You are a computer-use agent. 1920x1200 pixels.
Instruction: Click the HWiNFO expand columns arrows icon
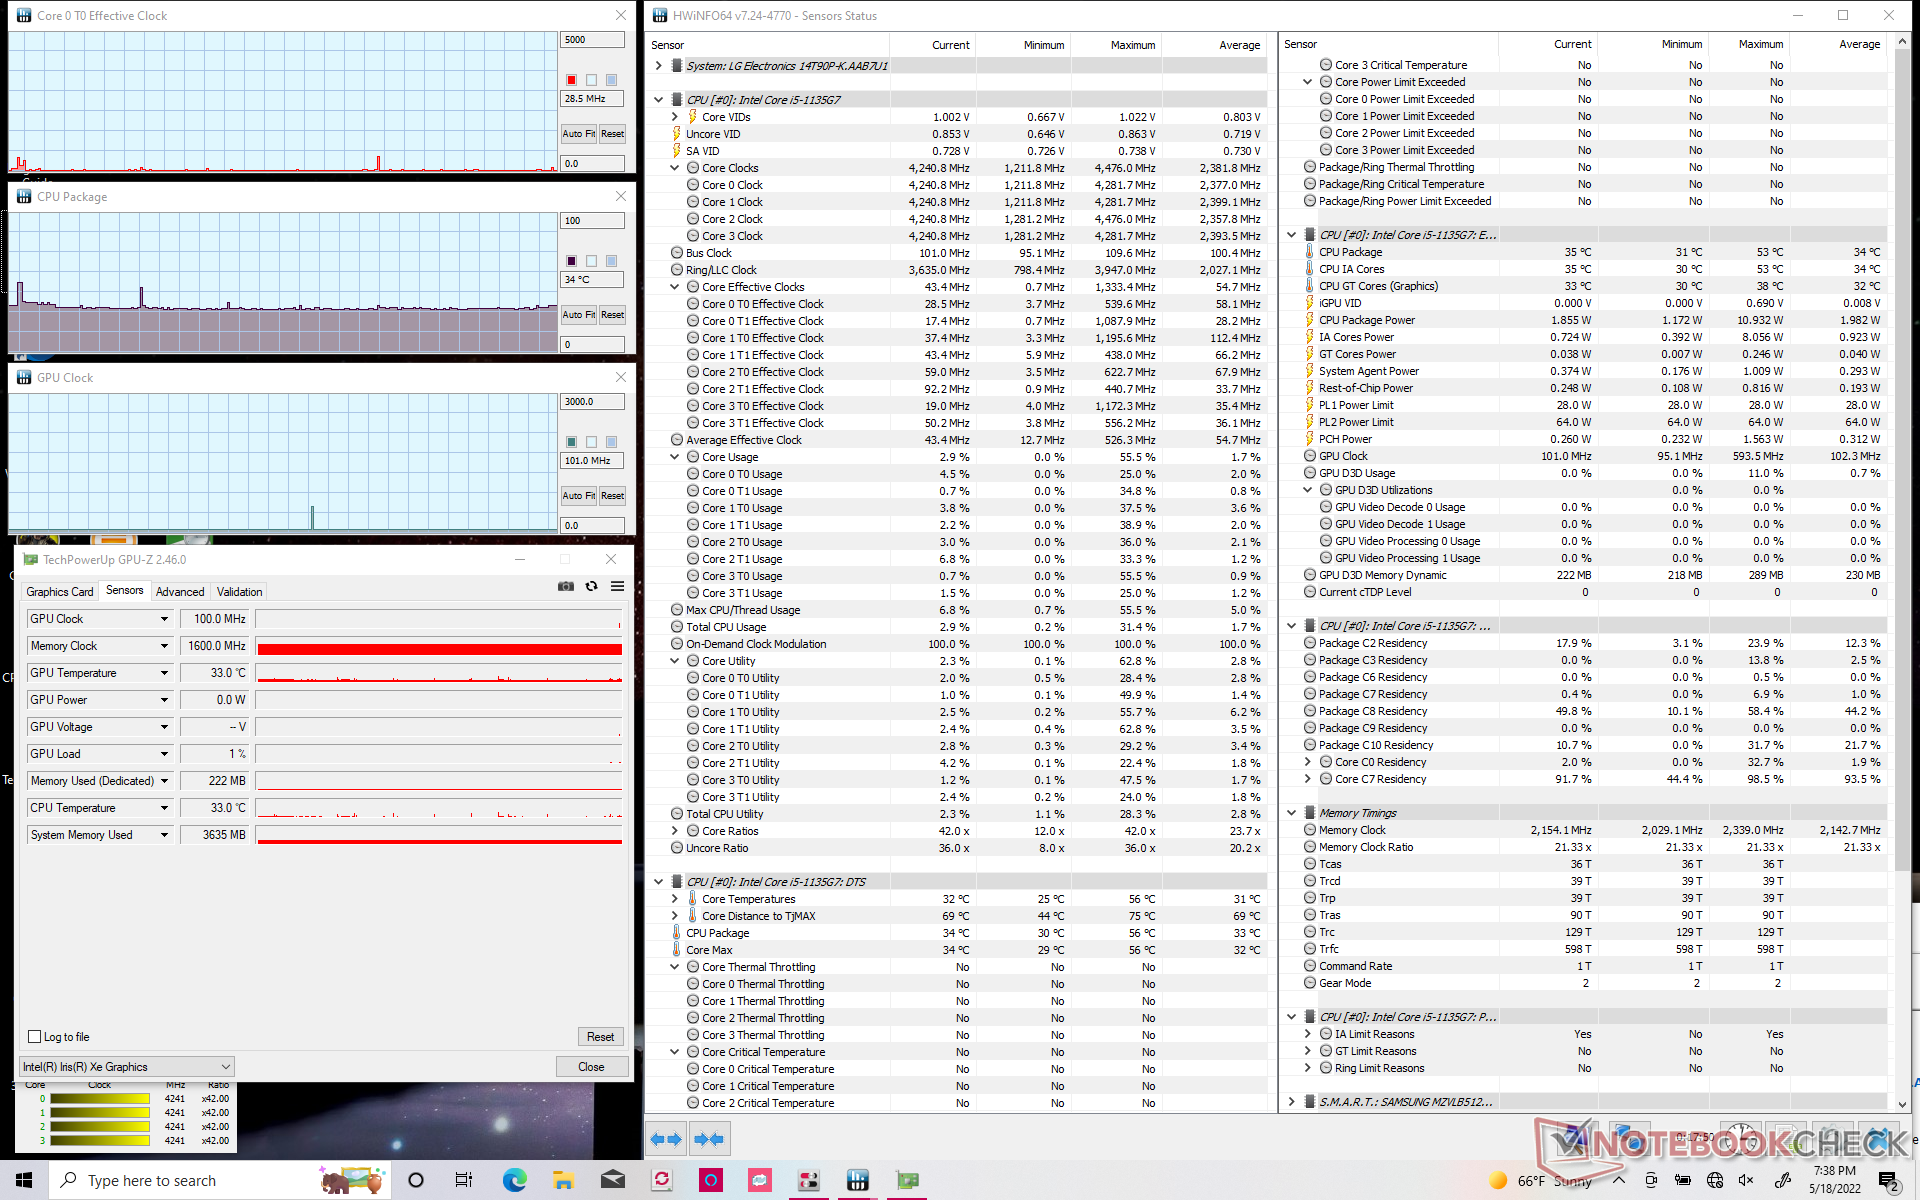(x=666, y=1139)
